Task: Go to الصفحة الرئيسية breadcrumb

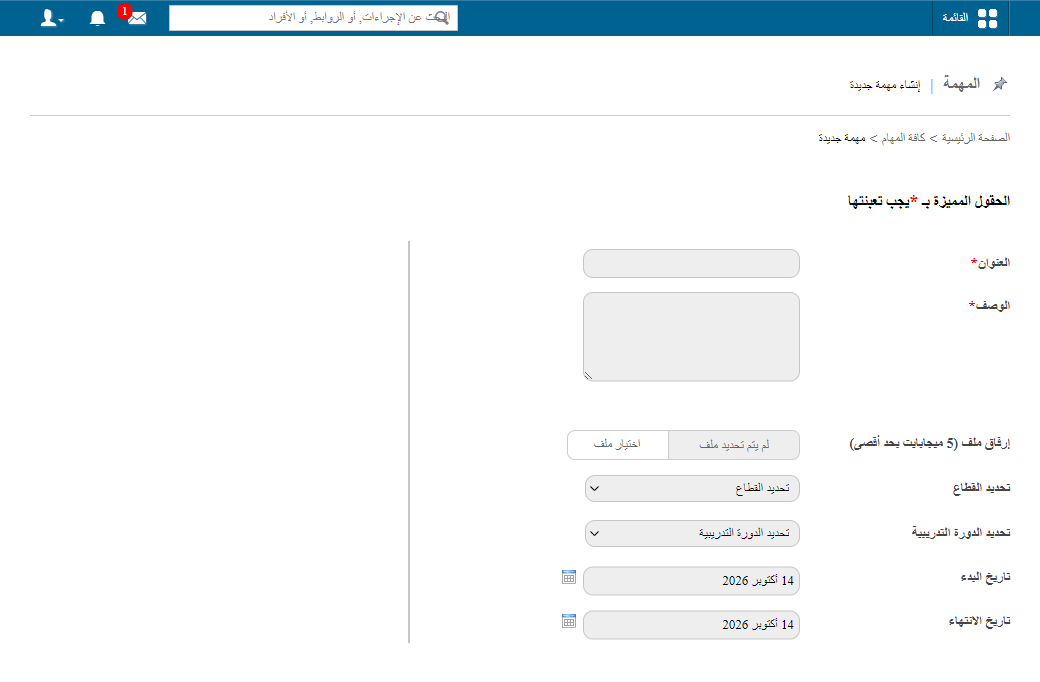Action: (976, 138)
